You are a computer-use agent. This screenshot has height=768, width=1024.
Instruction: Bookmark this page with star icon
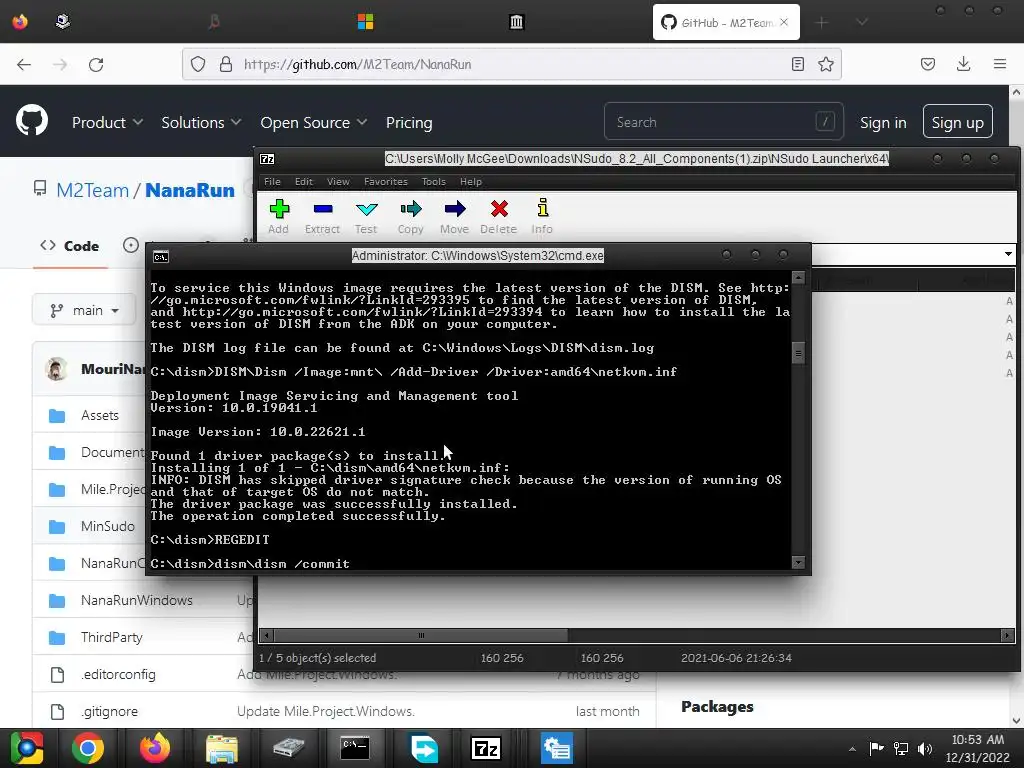tap(826, 64)
